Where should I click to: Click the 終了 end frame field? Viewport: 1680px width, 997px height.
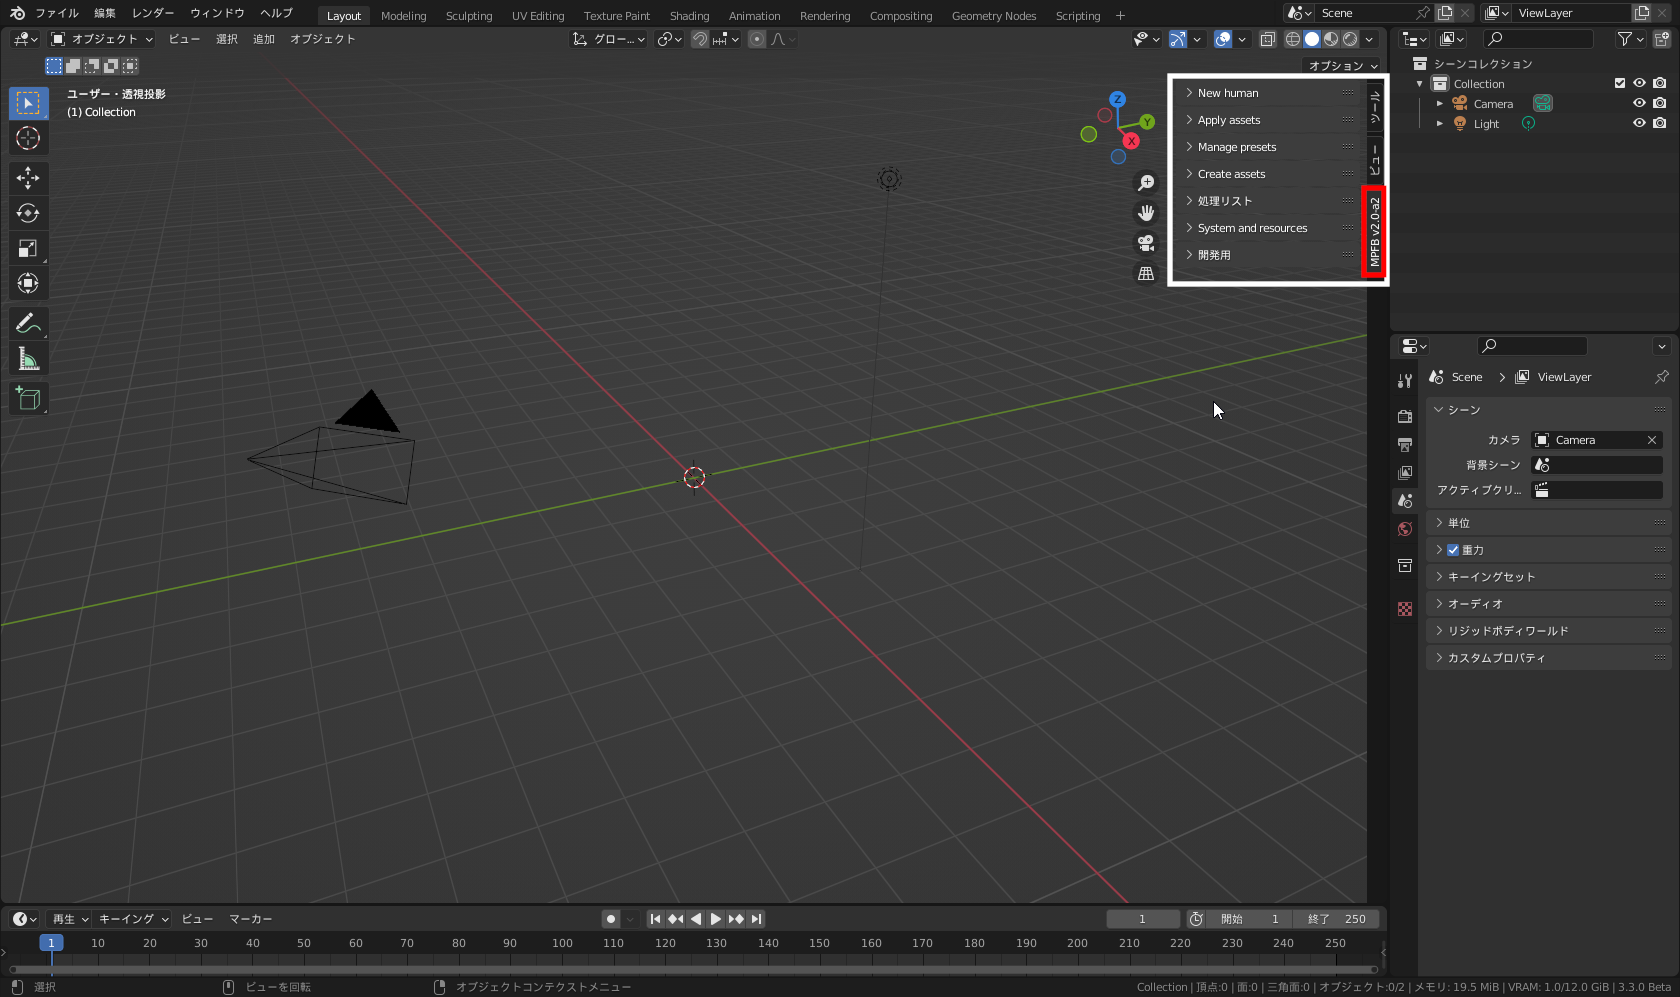[x=1336, y=918]
